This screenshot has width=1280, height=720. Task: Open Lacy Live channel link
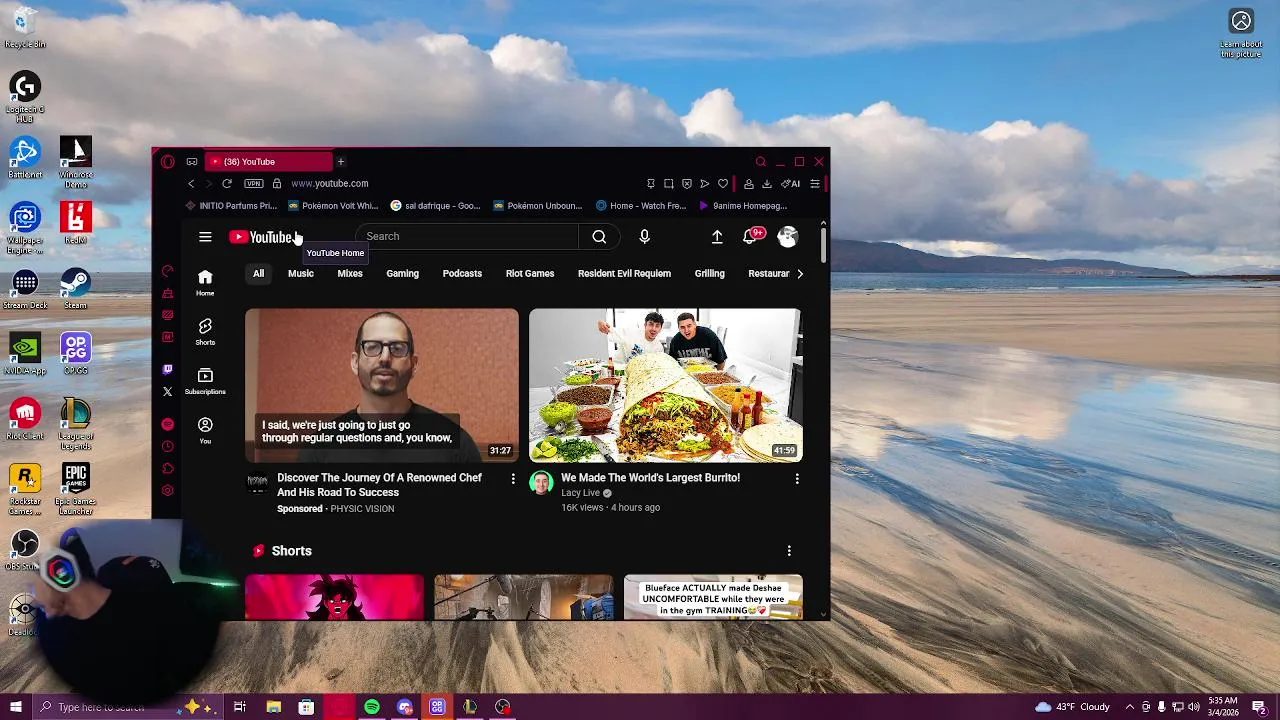(x=581, y=493)
